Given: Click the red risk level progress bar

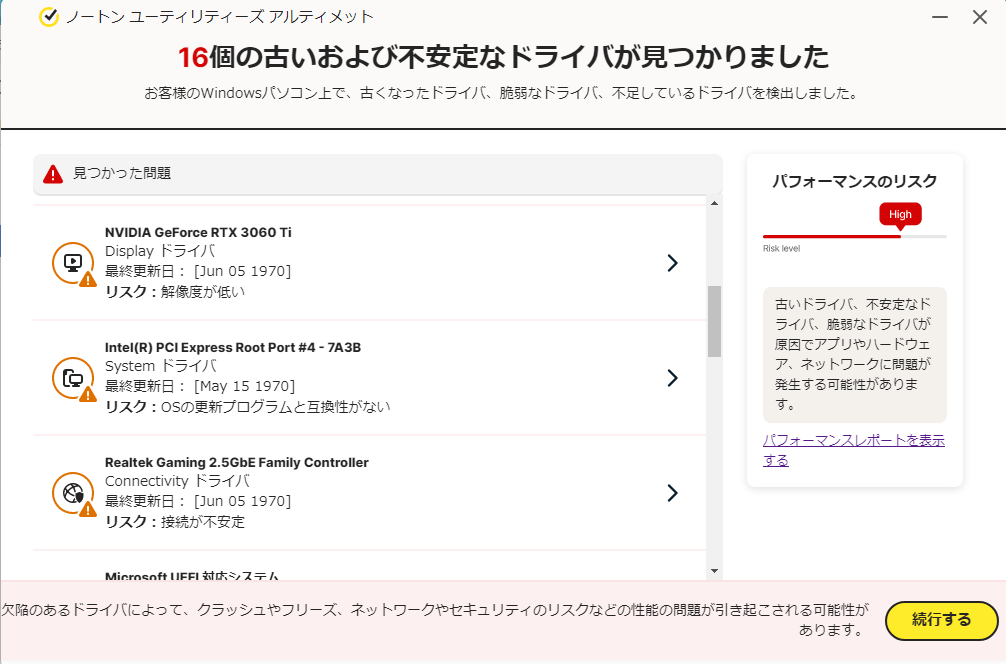Looking at the screenshot, I should point(831,237).
